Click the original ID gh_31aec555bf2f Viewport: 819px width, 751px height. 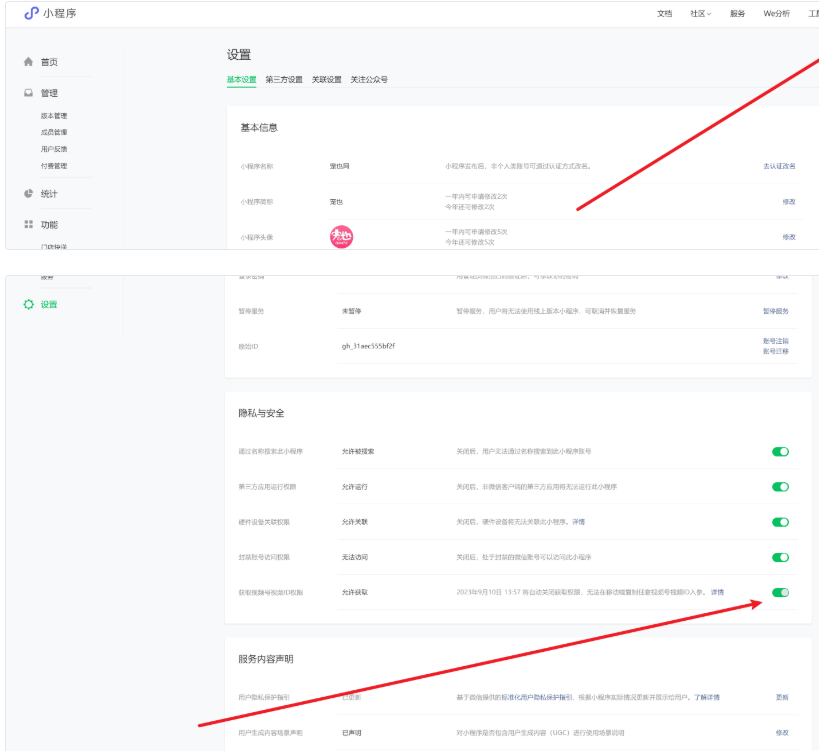368,346
